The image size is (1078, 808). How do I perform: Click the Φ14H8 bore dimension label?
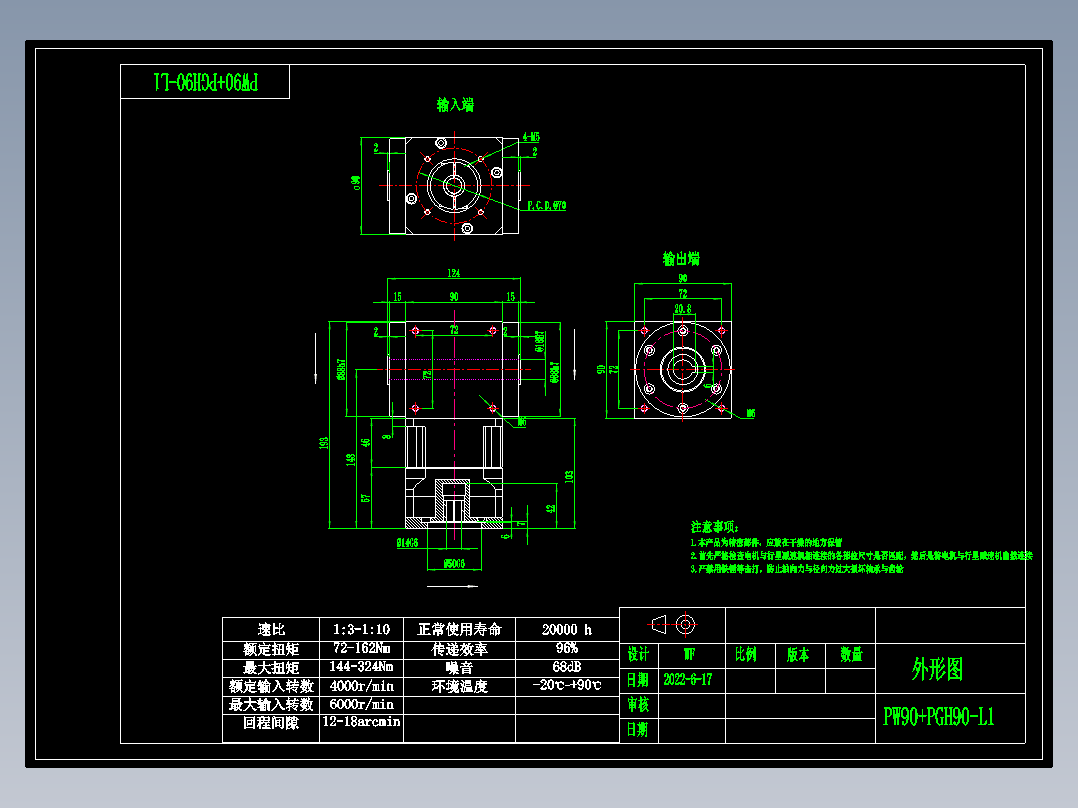(x=407, y=541)
